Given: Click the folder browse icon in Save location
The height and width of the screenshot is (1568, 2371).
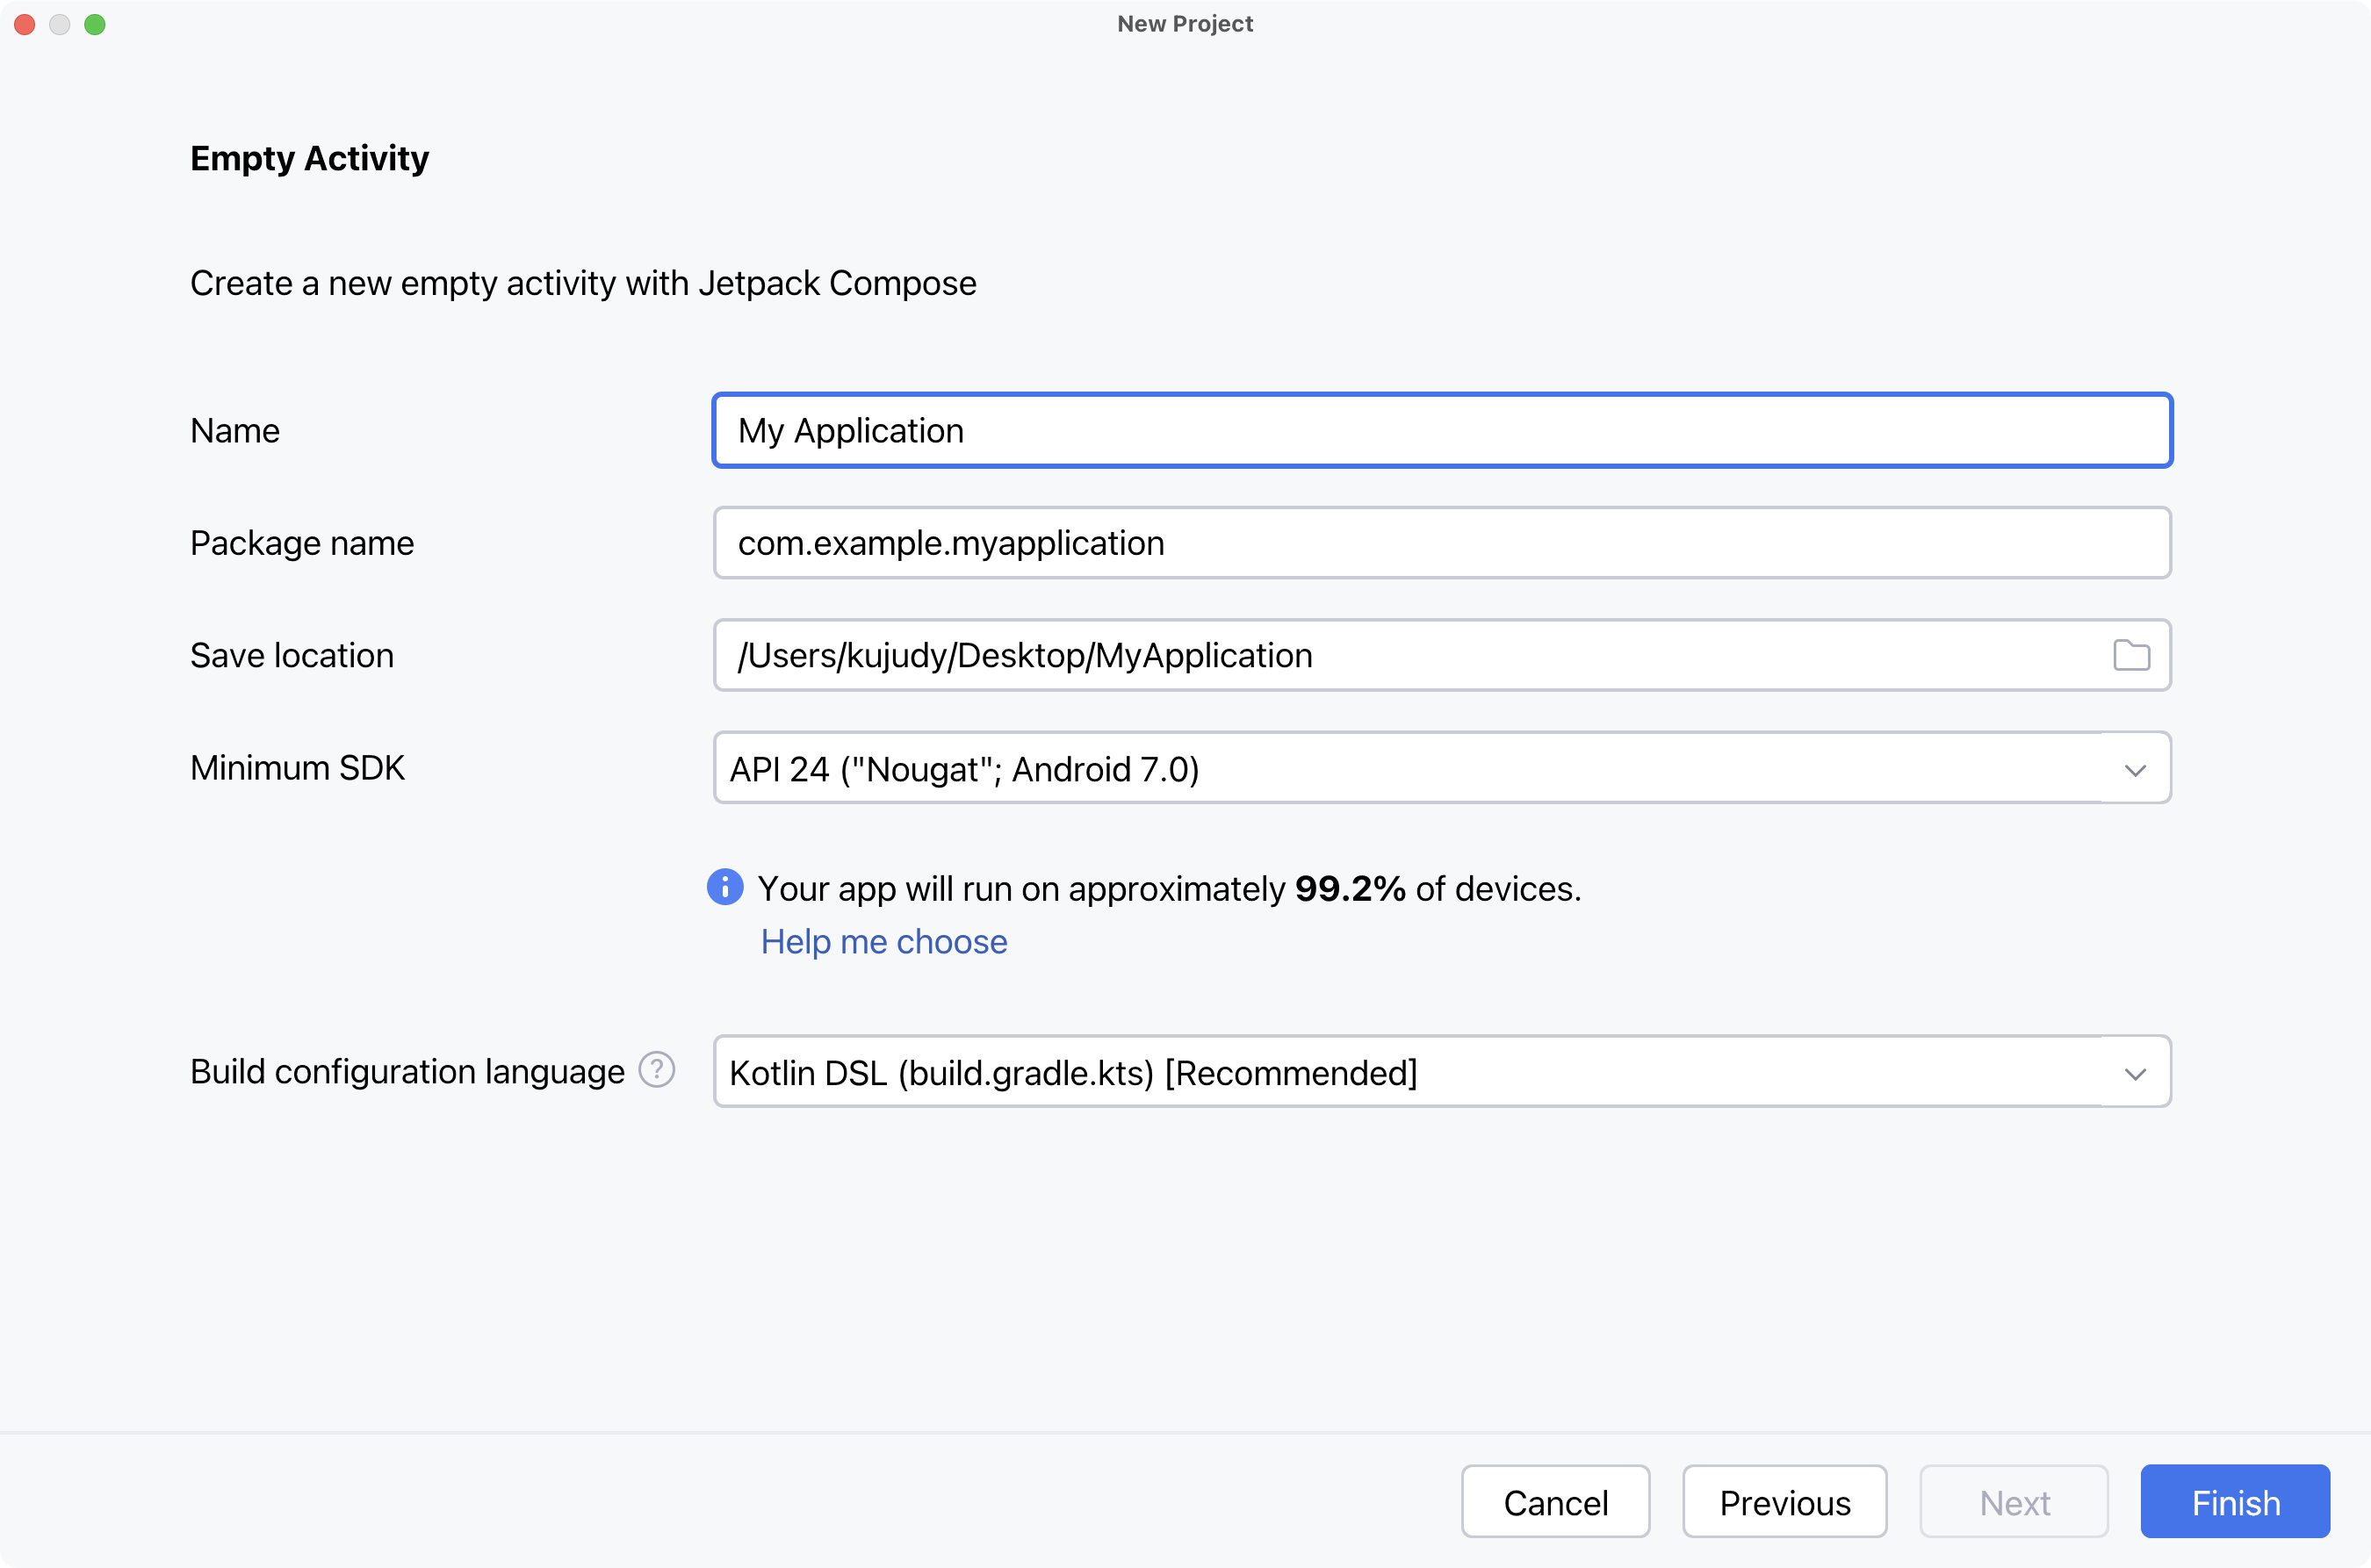Looking at the screenshot, I should (2131, 655).
